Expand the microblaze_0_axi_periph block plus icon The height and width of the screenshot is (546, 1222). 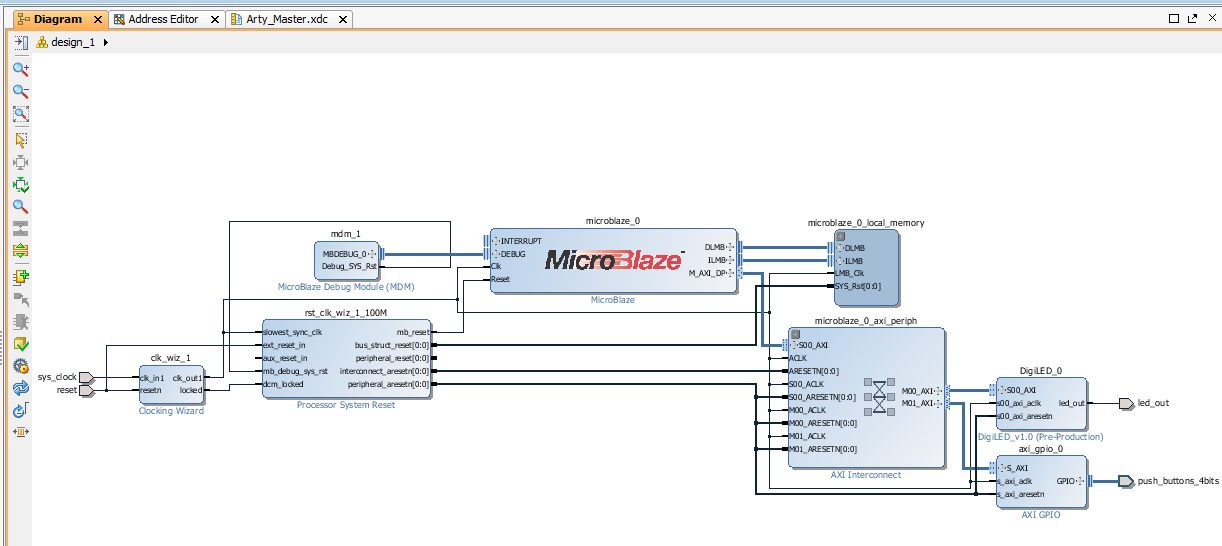[794, 334]
